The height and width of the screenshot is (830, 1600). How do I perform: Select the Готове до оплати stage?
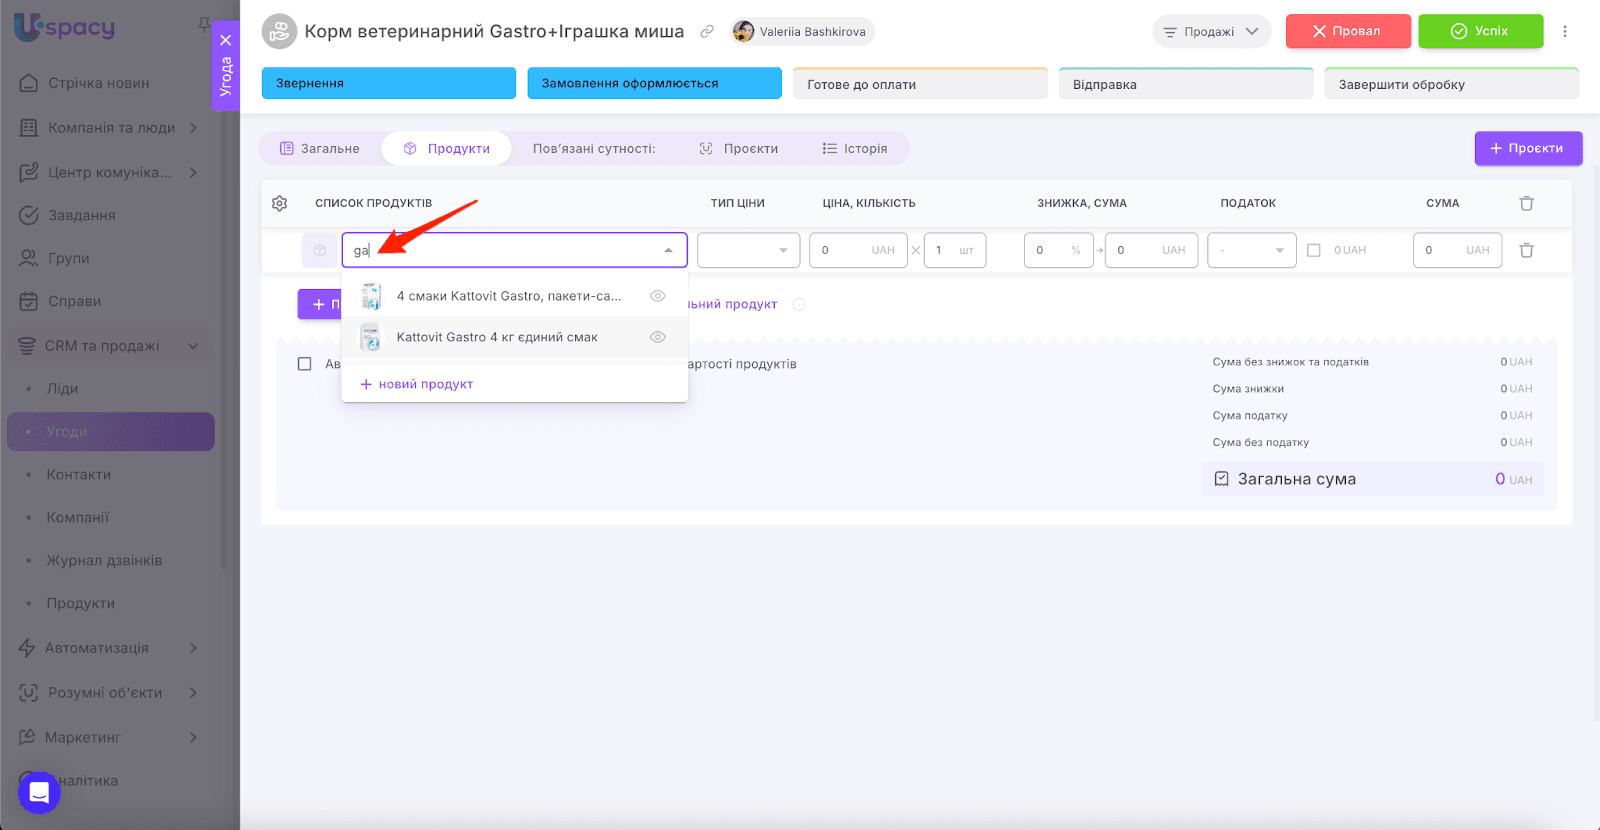coord(919,85)
